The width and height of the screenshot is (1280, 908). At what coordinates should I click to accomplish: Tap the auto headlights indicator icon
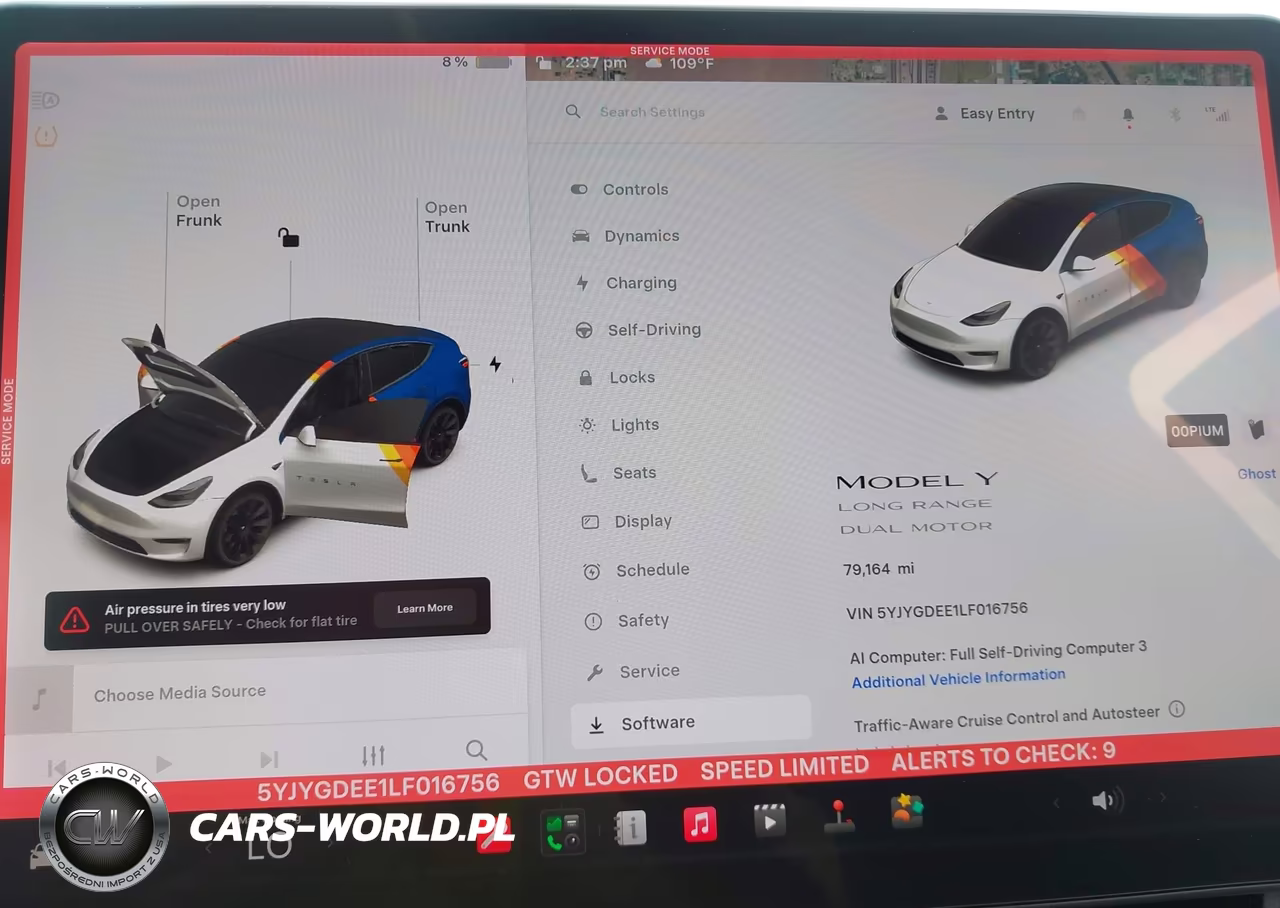click(x=45, y=100)
